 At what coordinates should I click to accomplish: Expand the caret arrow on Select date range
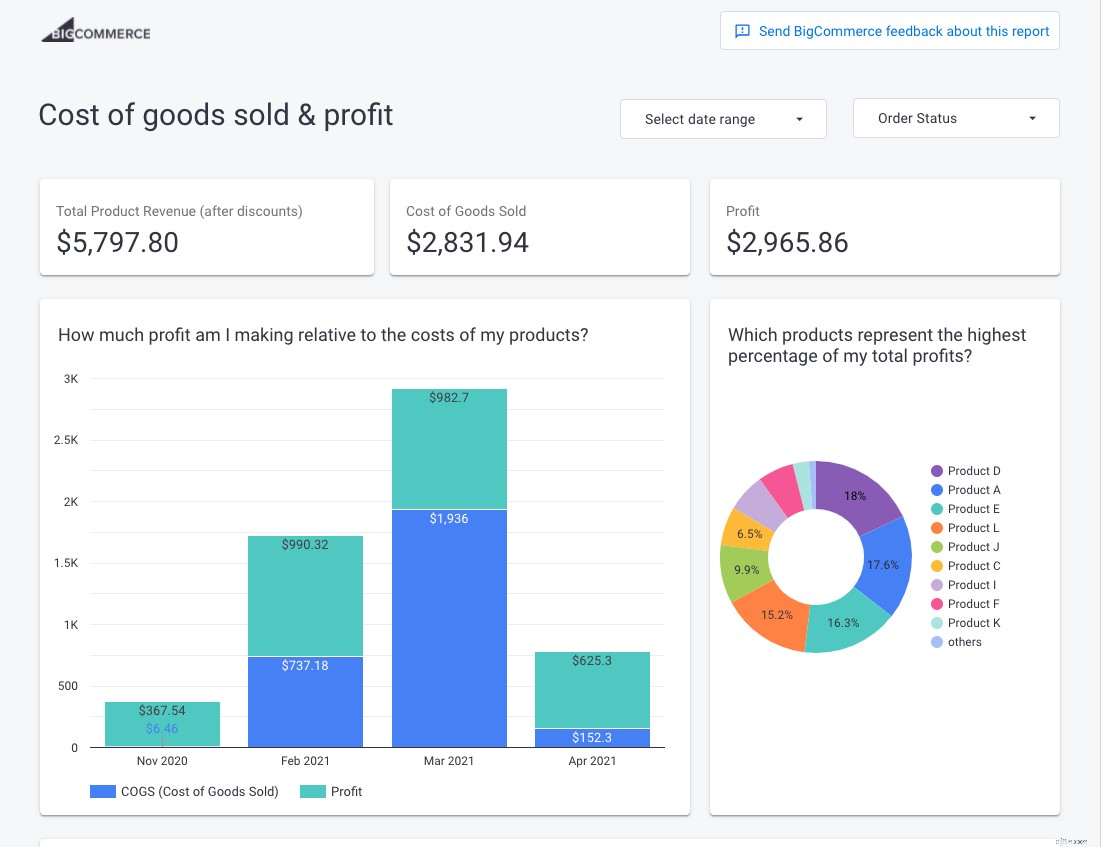798,118
